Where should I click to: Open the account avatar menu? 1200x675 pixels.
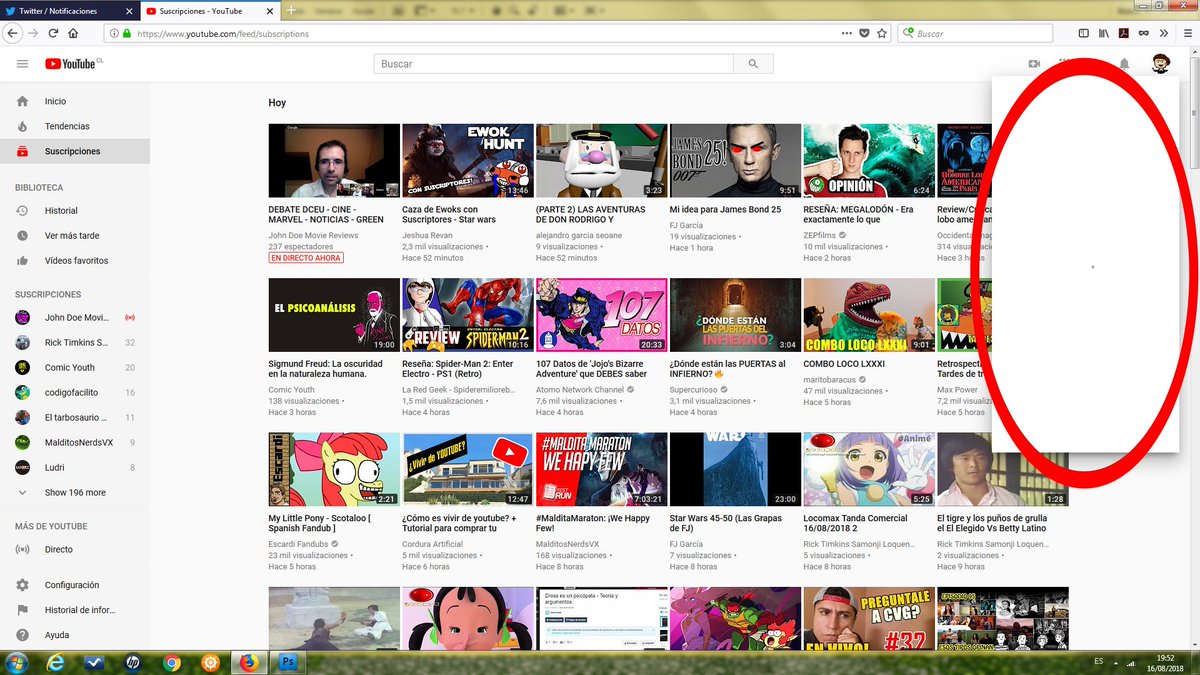tap(1161, 64)
